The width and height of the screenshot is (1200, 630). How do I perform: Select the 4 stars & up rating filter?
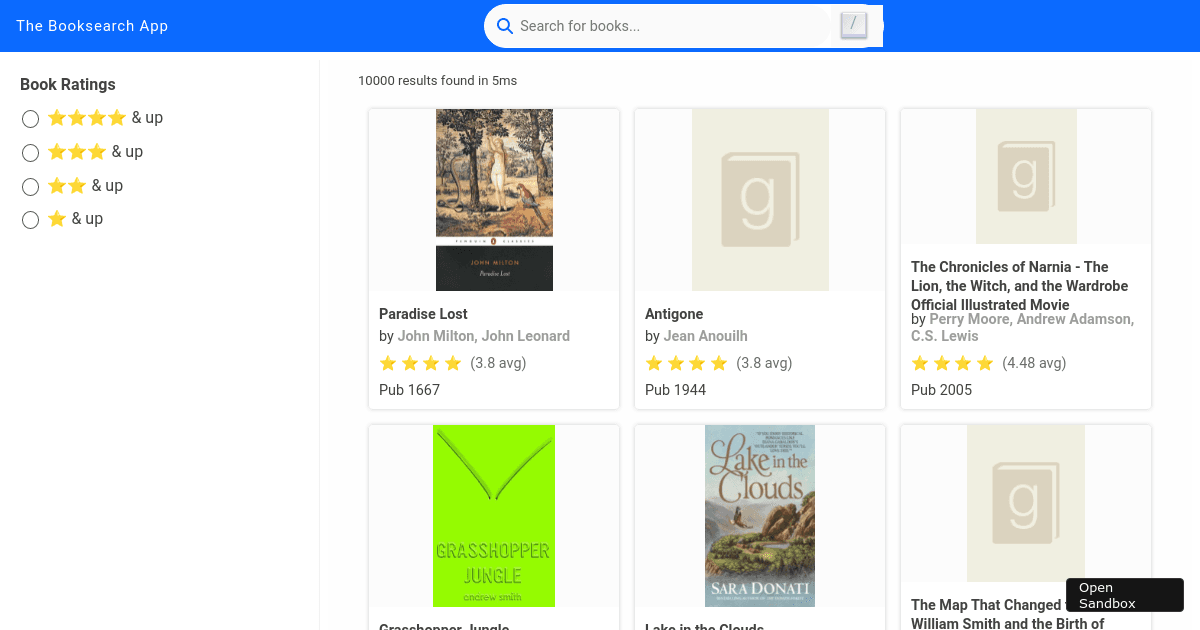(30, 118)
